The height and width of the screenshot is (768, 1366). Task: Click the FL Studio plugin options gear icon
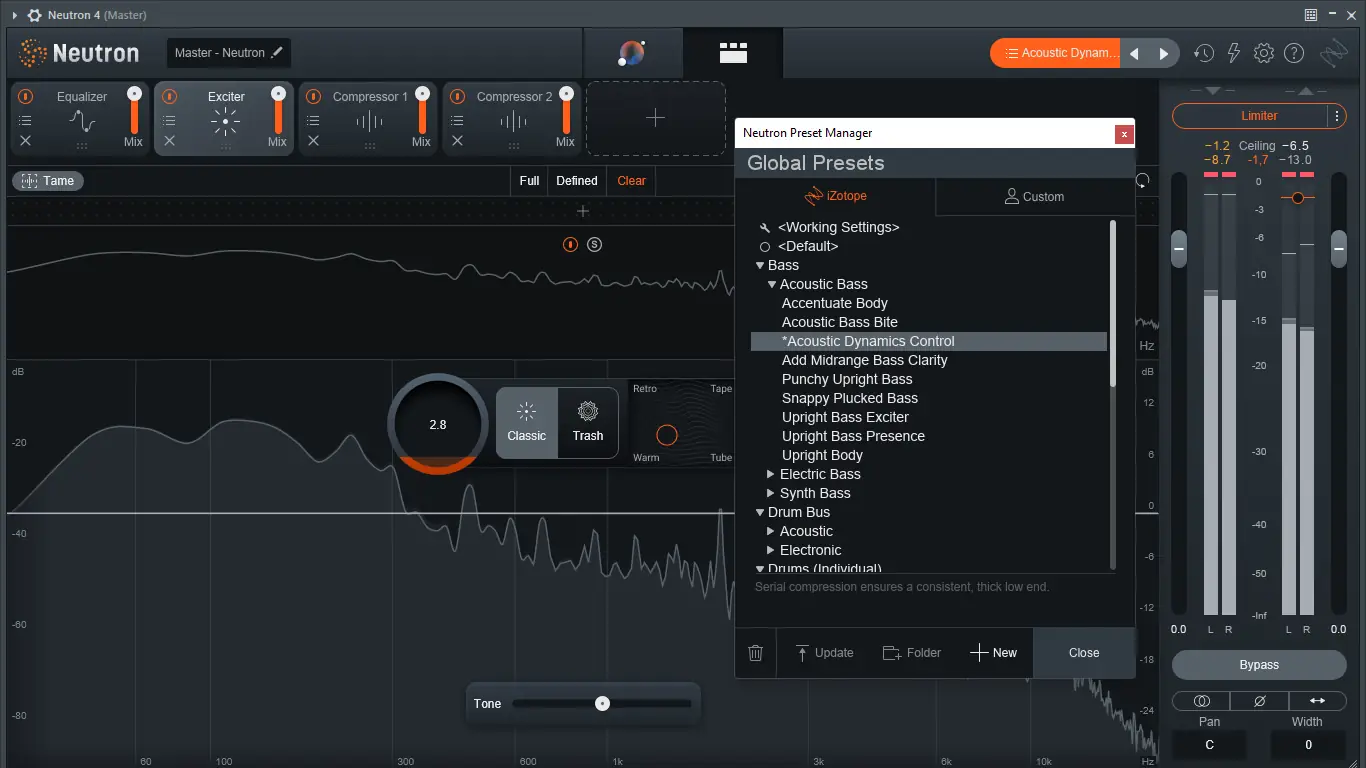point(34,16)
